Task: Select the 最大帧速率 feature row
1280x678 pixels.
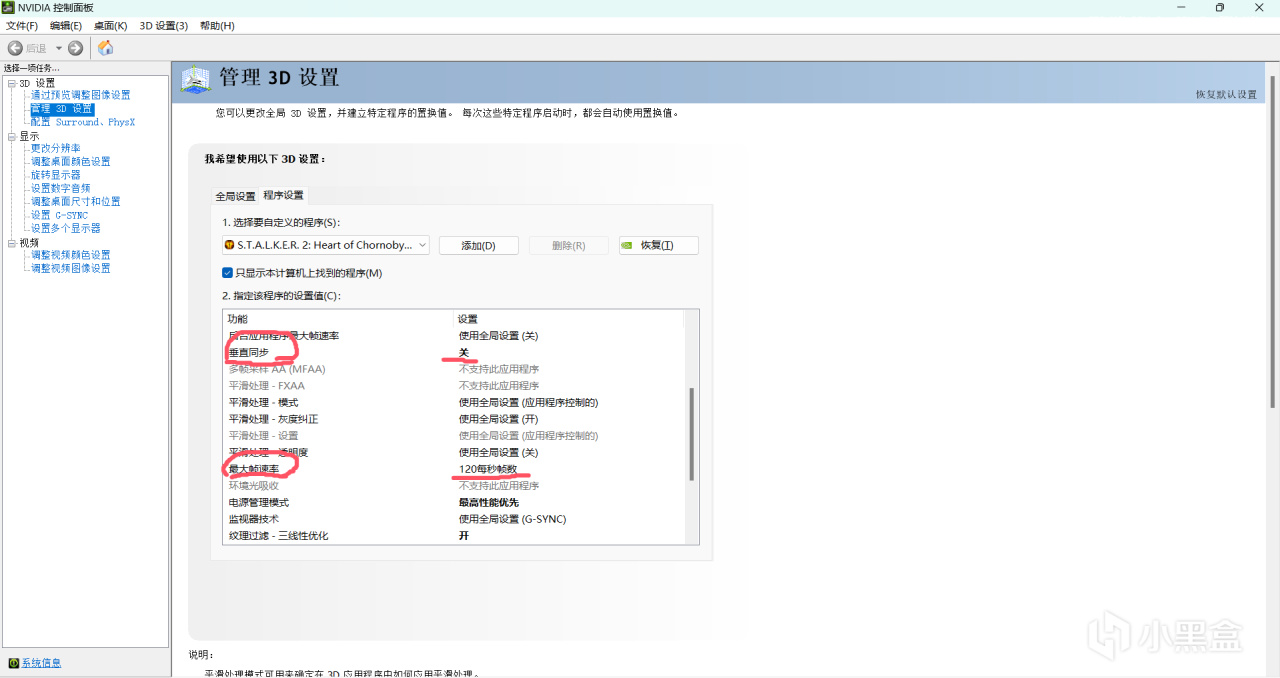Action: (454, 469)
